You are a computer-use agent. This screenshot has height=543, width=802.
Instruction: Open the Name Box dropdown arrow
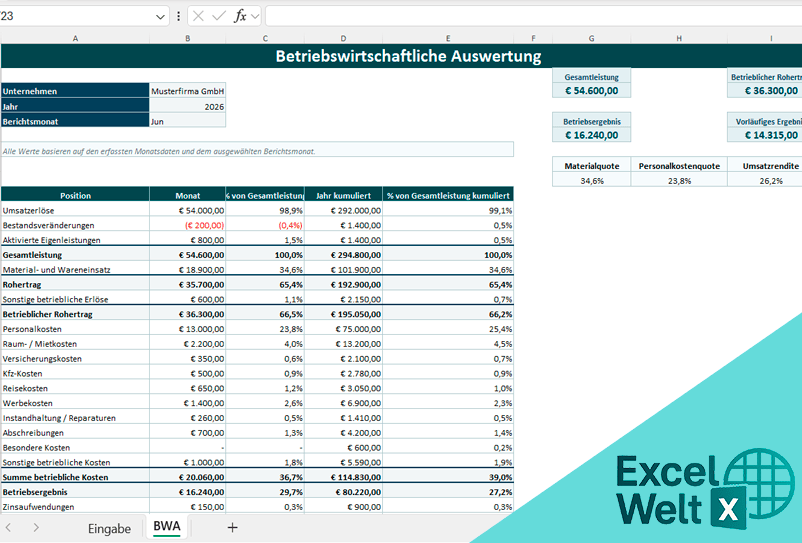tap(161, 16)
